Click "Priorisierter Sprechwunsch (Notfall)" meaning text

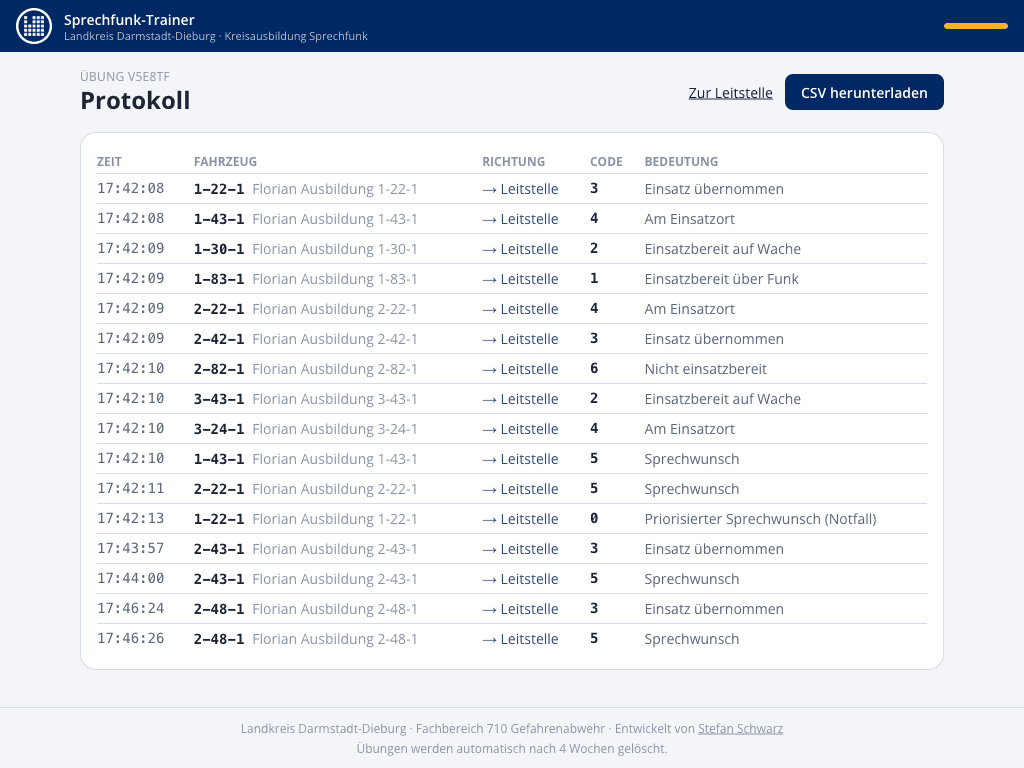point(760,519)
